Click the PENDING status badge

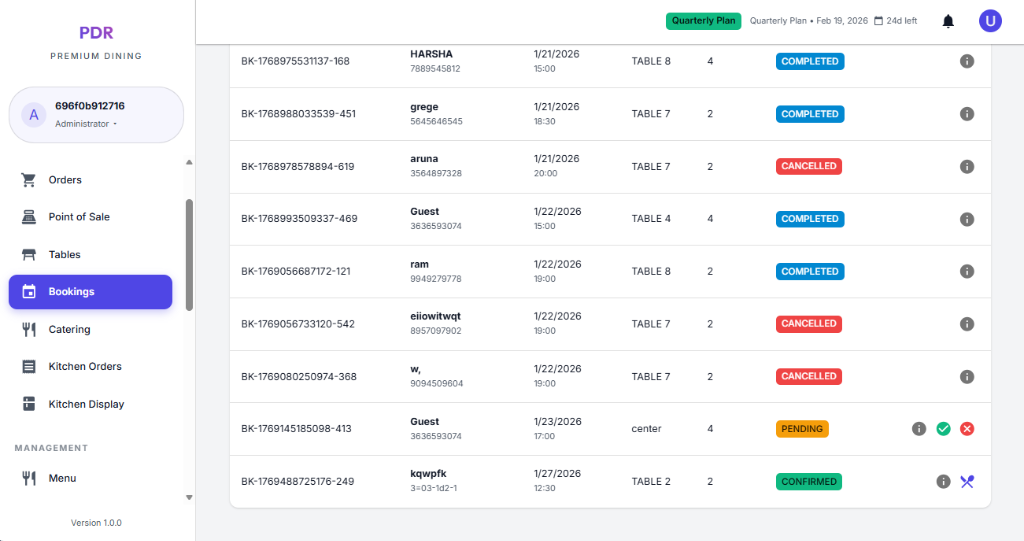(802, 429)
